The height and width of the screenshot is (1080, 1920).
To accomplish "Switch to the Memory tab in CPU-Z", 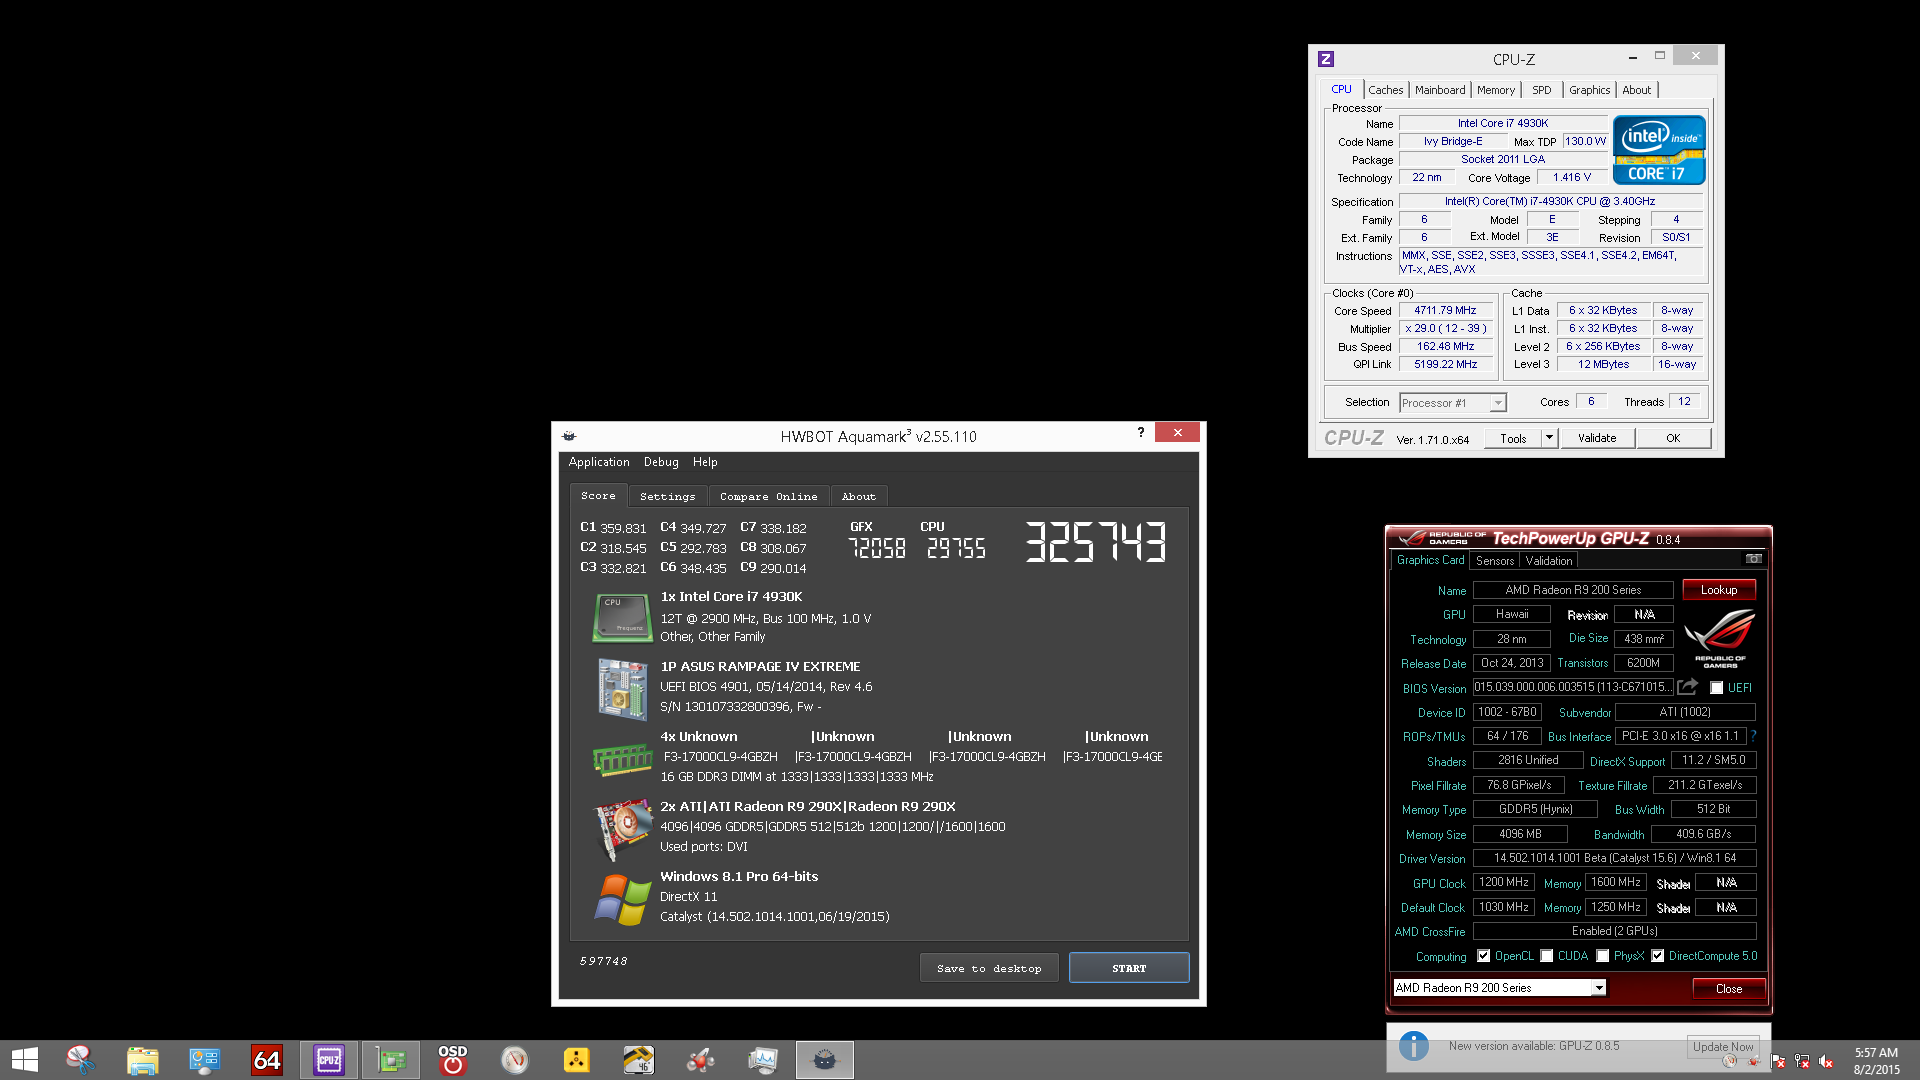I will tap(1495, 90).
